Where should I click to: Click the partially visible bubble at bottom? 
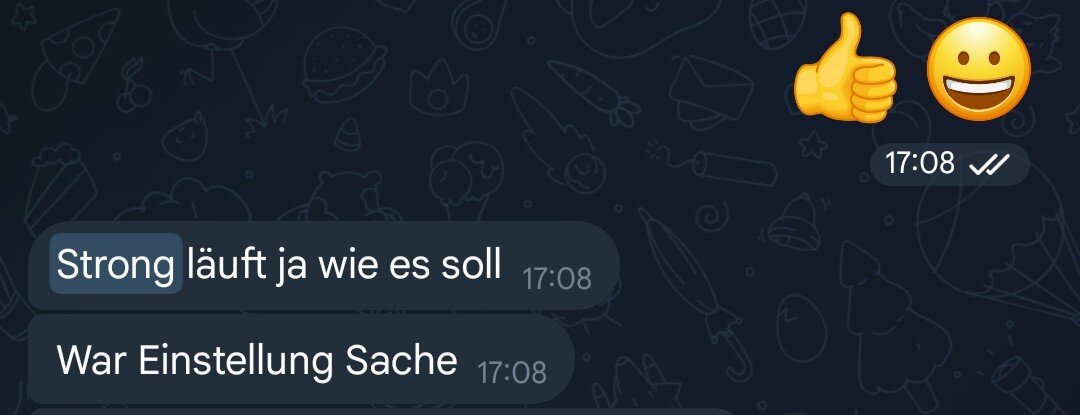point(386,412)
